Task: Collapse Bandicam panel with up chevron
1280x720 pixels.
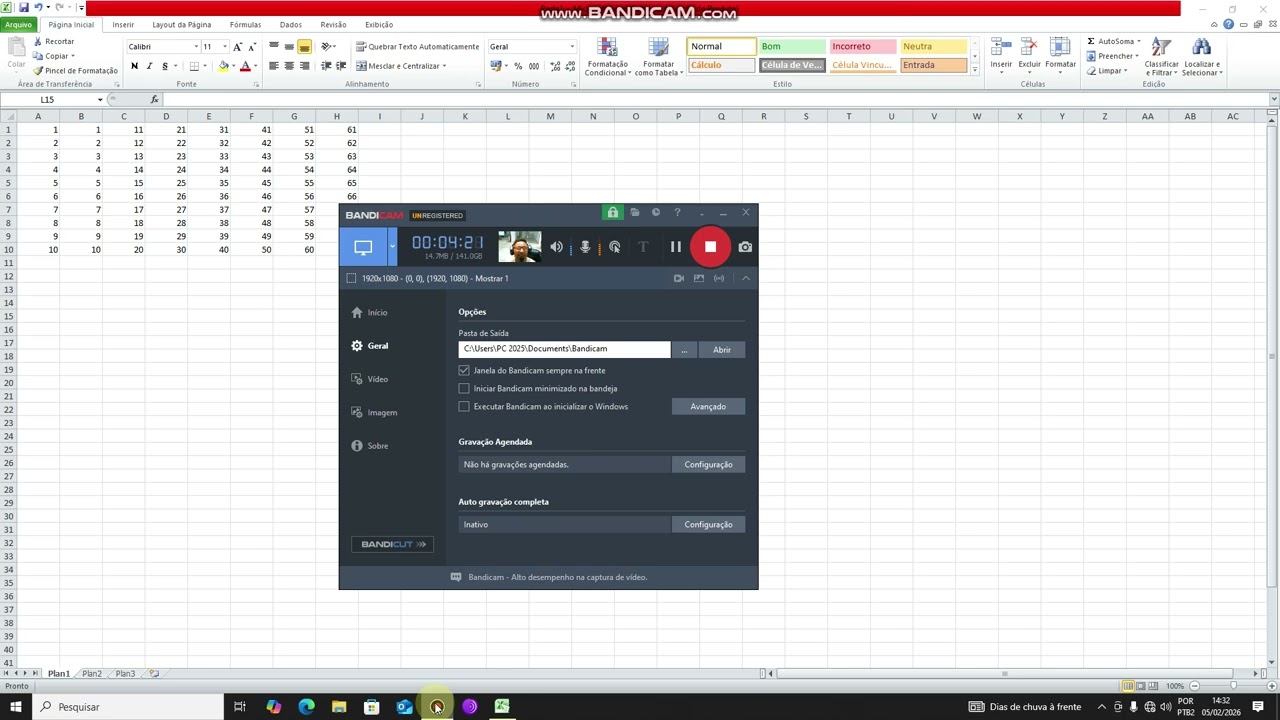Action: click(x=746, y=278)
